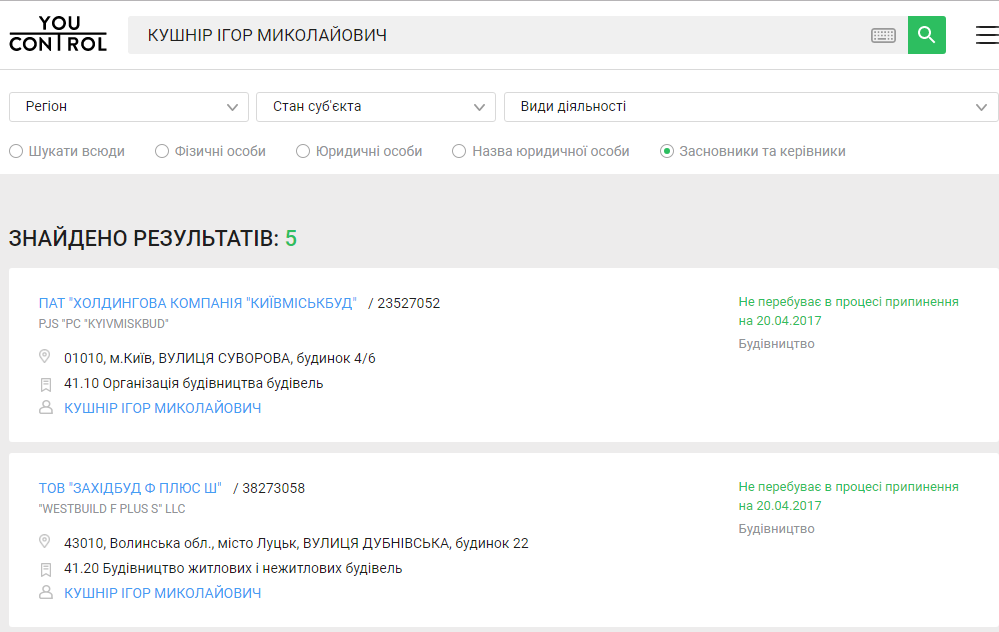
Task: Select 'Юридичні особи' radio button
Action: click(303, 152)
